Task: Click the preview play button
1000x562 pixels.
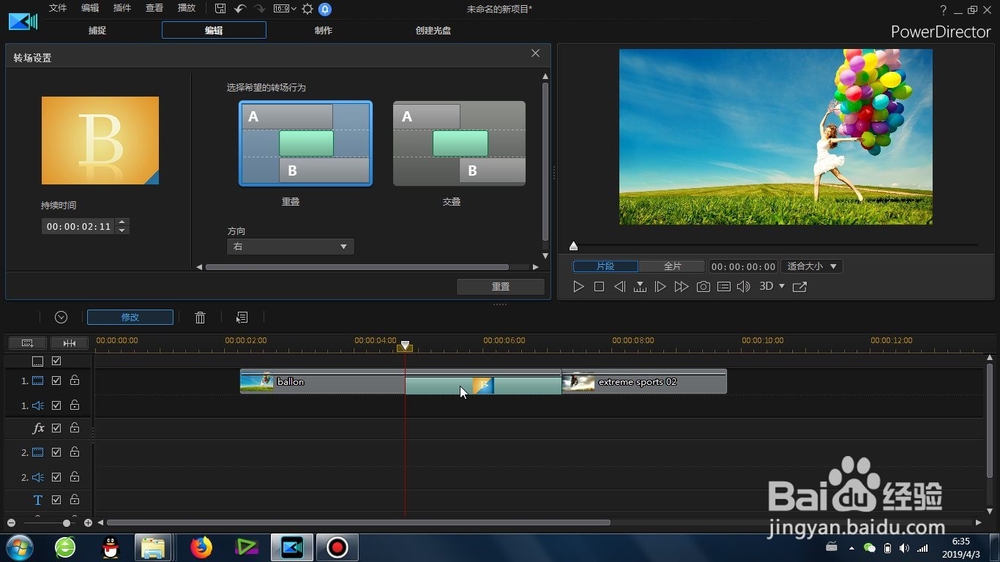Action: (x=578, y=286)
